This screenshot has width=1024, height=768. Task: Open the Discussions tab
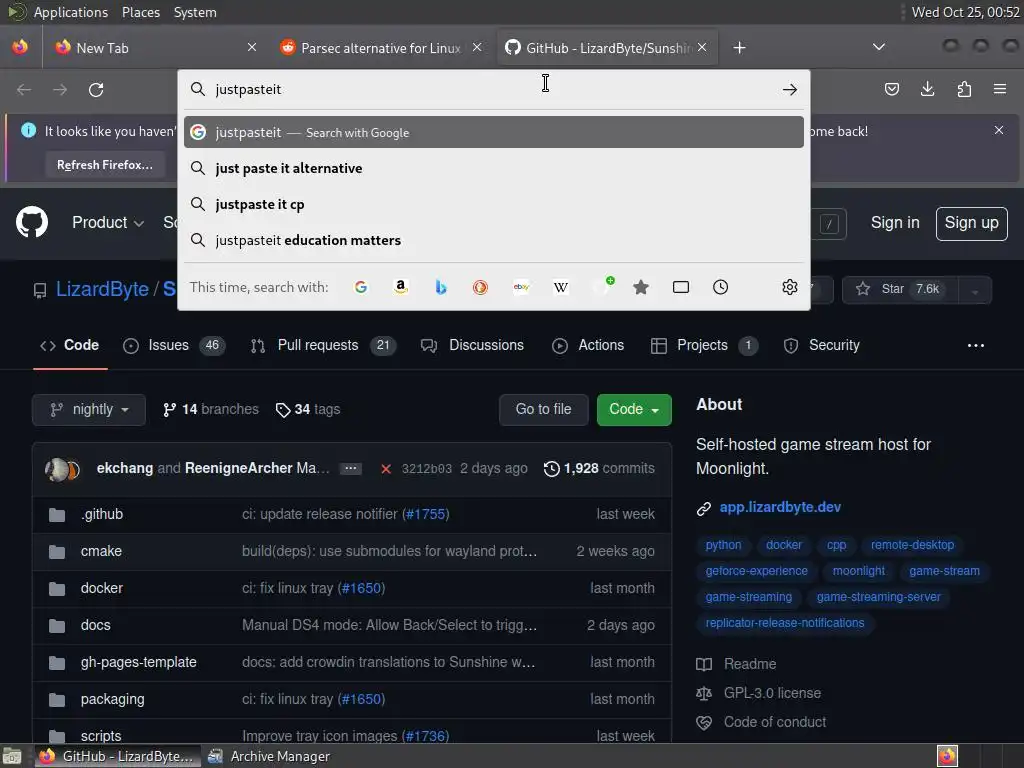[472, 345]
